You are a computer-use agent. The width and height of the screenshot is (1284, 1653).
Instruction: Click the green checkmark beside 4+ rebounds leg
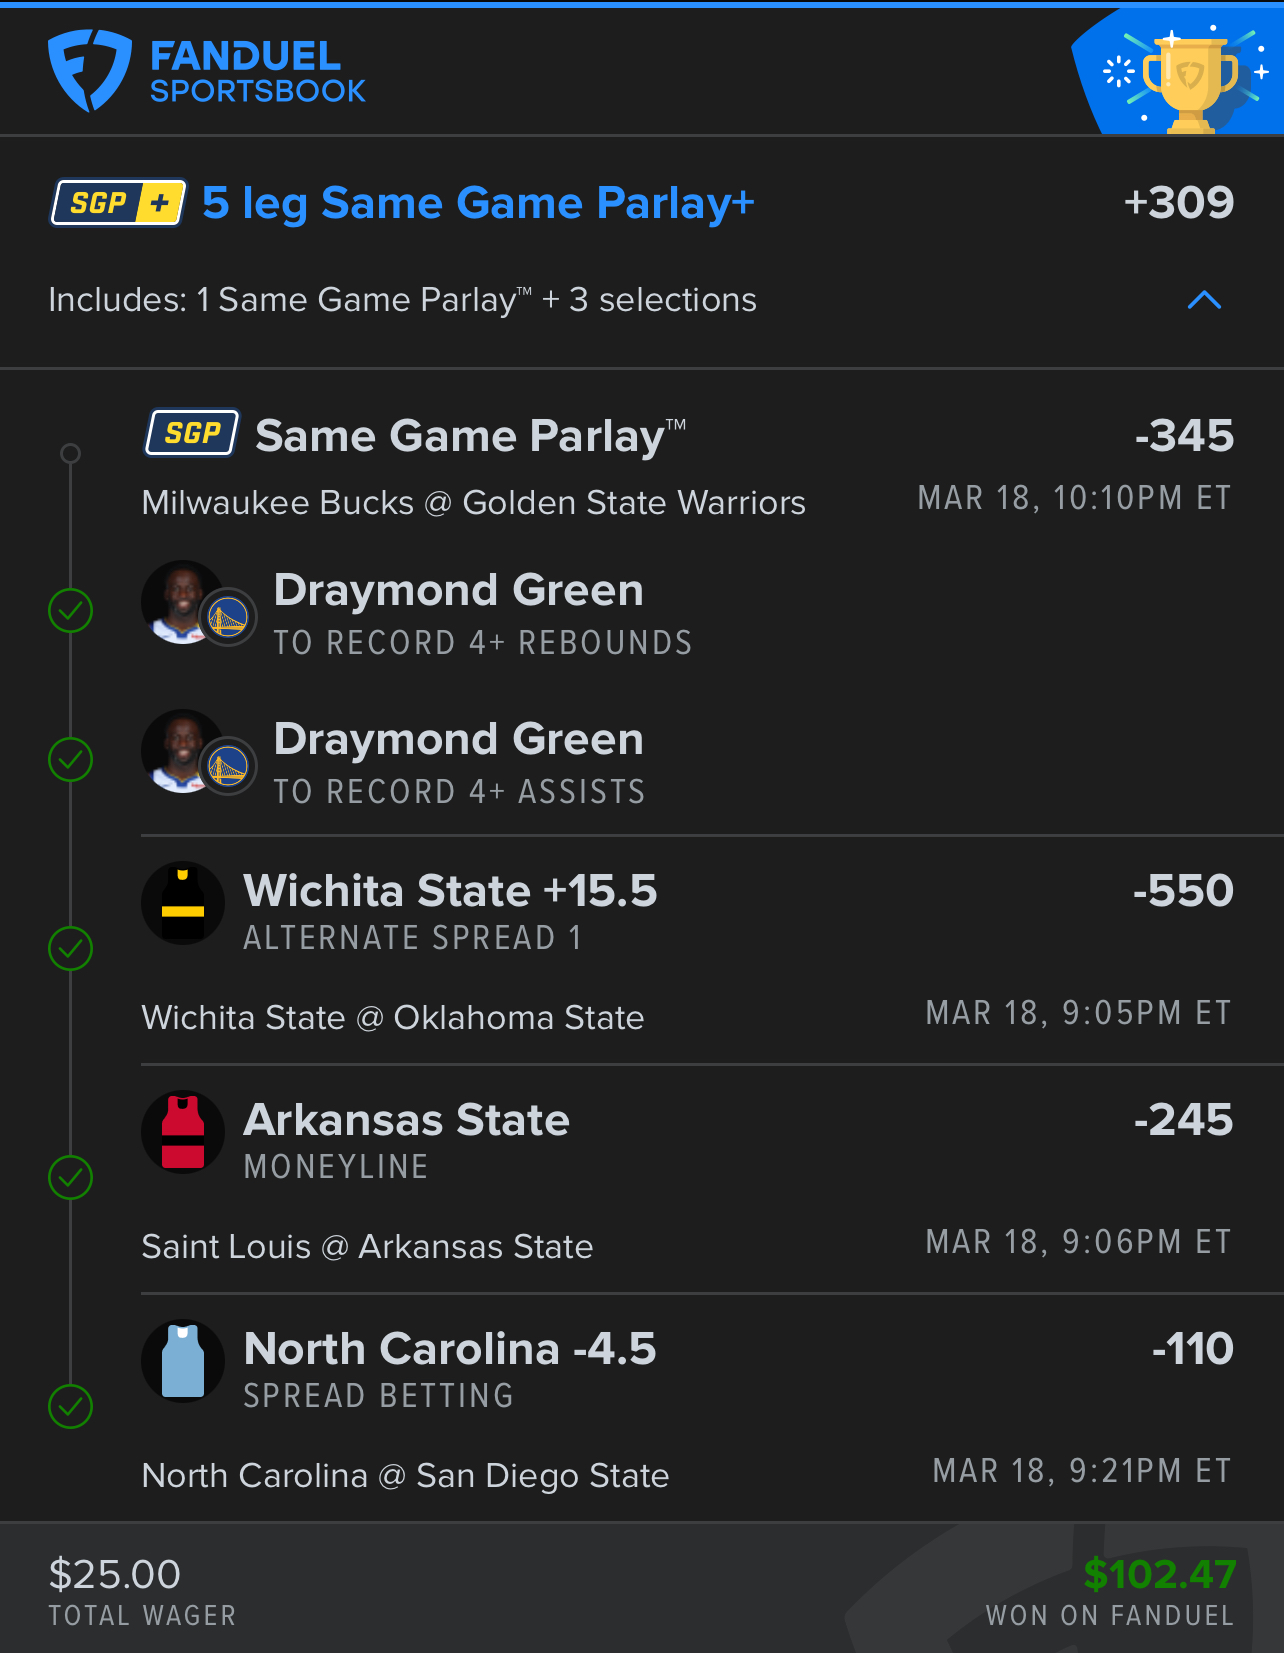tap(71, 610)
